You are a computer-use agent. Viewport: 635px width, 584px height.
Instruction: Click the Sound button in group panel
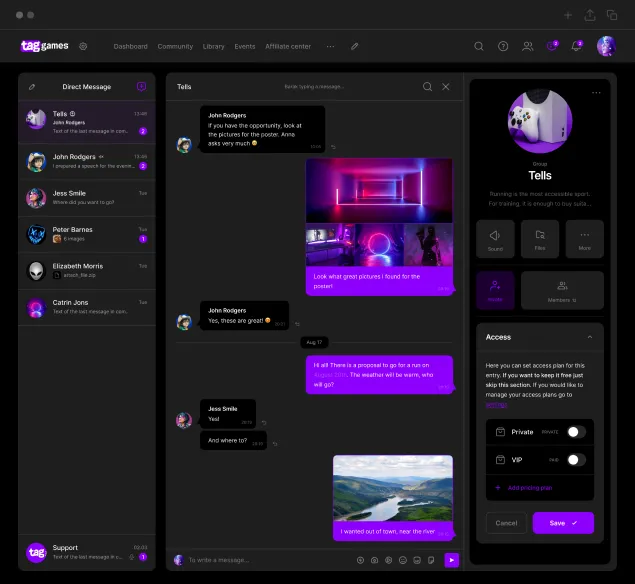coord(495,240)
